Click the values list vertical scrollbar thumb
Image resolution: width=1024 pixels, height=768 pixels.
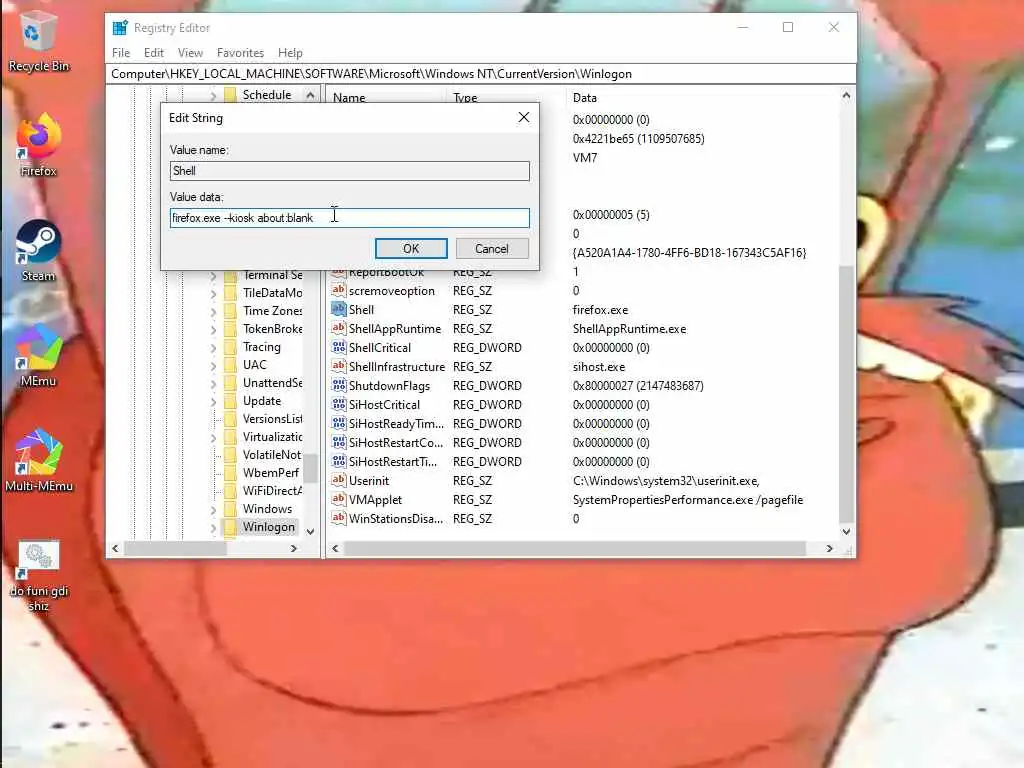tap(846, 394)
